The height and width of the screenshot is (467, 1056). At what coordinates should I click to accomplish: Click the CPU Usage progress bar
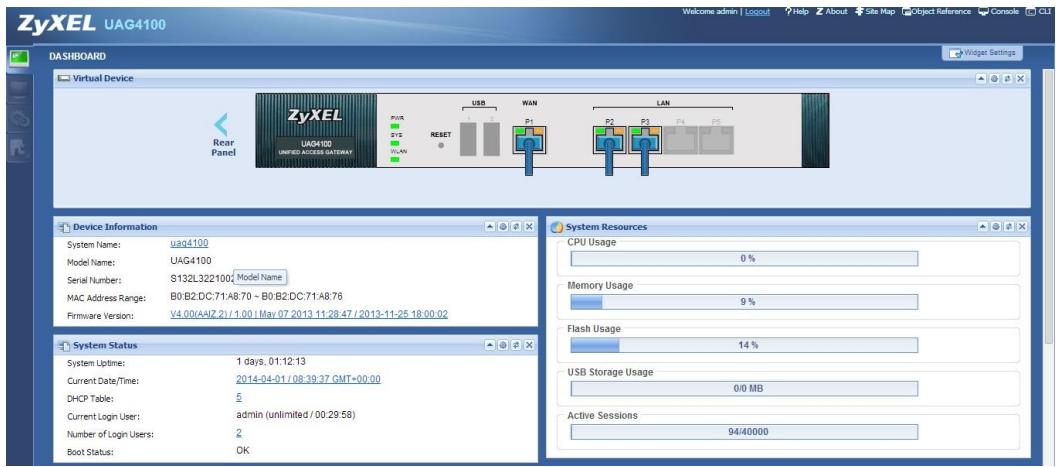coord(744,259)
